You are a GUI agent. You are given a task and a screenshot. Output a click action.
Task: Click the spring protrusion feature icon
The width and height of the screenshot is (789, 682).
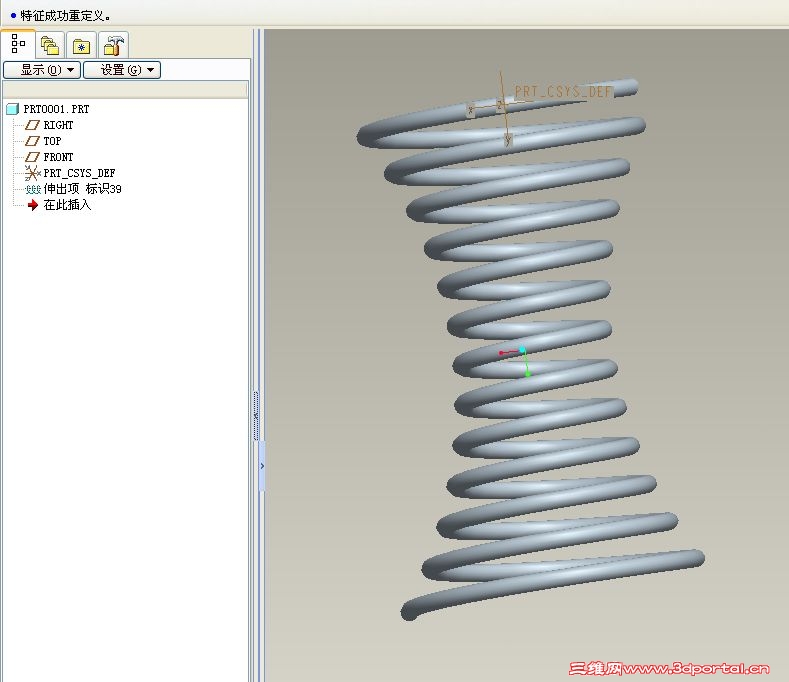coord(33,190)
